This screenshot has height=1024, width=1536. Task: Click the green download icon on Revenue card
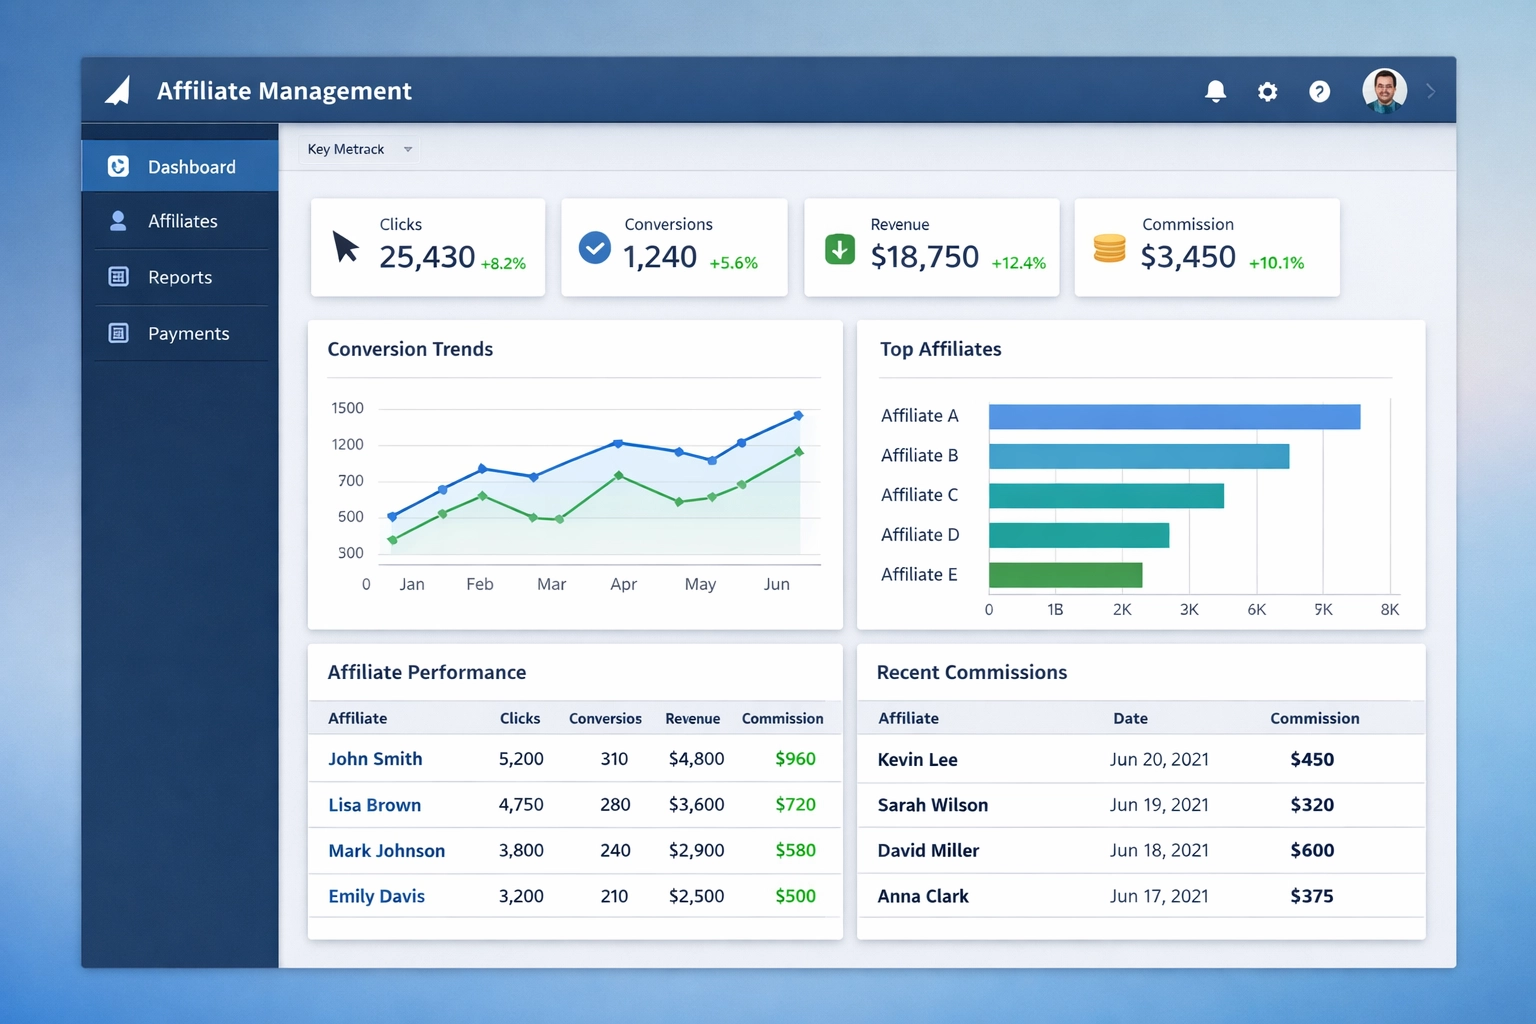pos(840,248)
